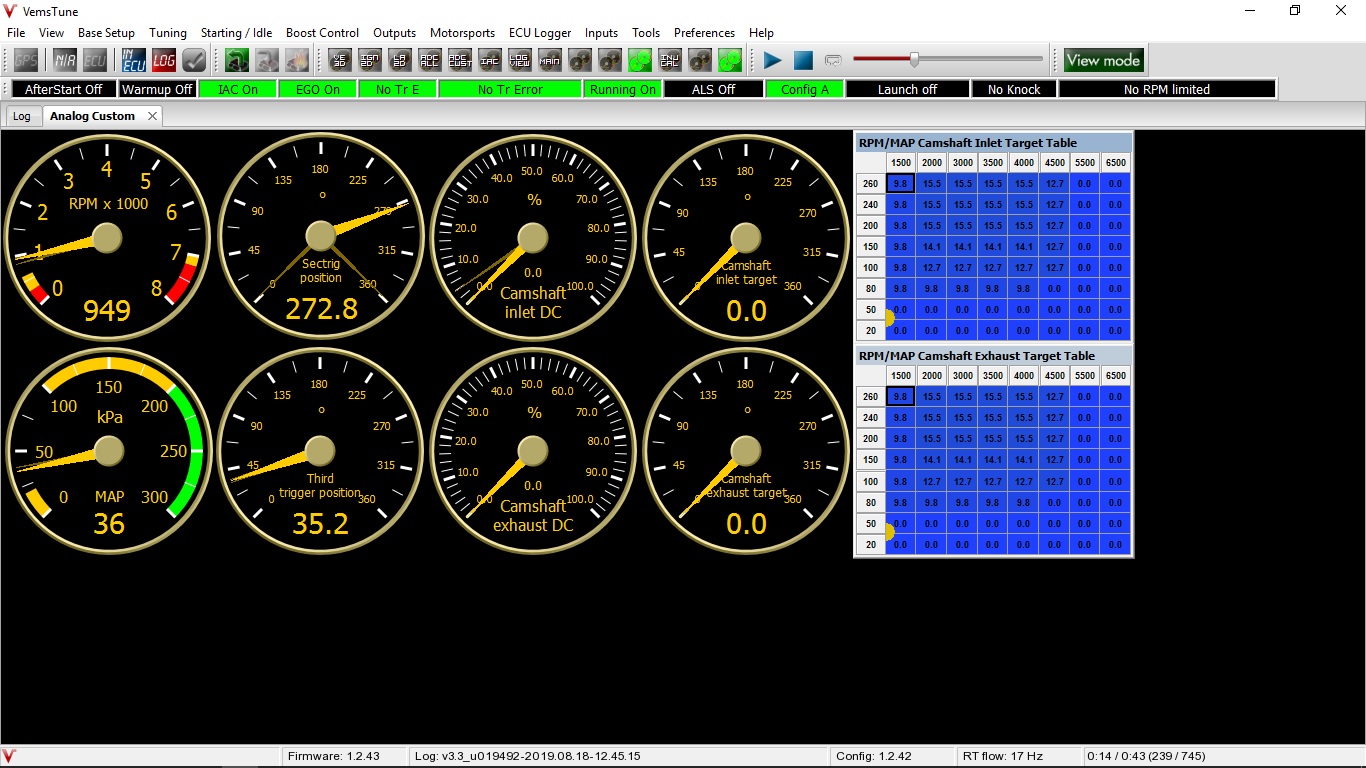Play the log playback
Viewport: 1366px width, 768px height.
773,60
